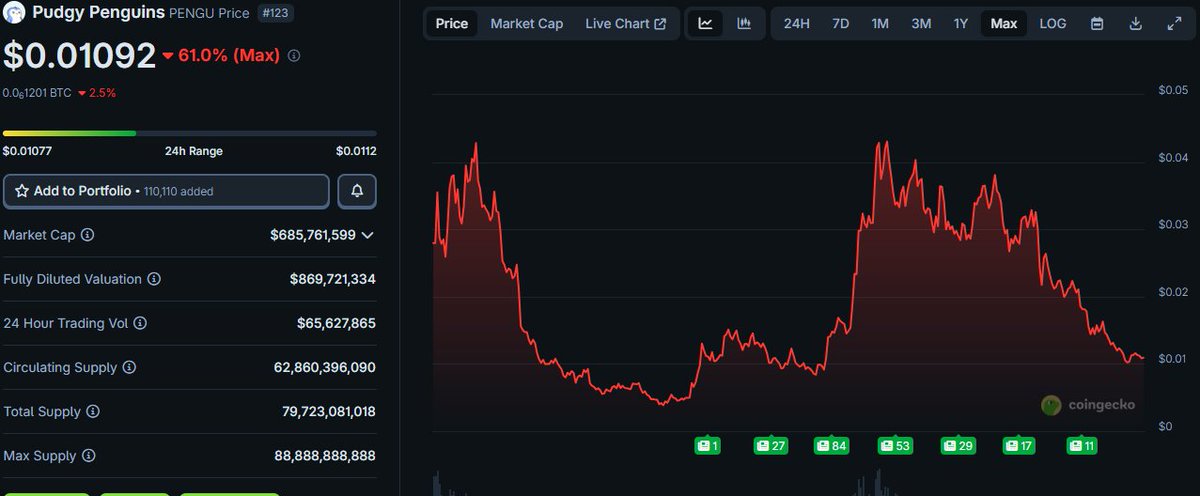
Task: Expand the chart to fullscreen
Action: (1174, 23)
